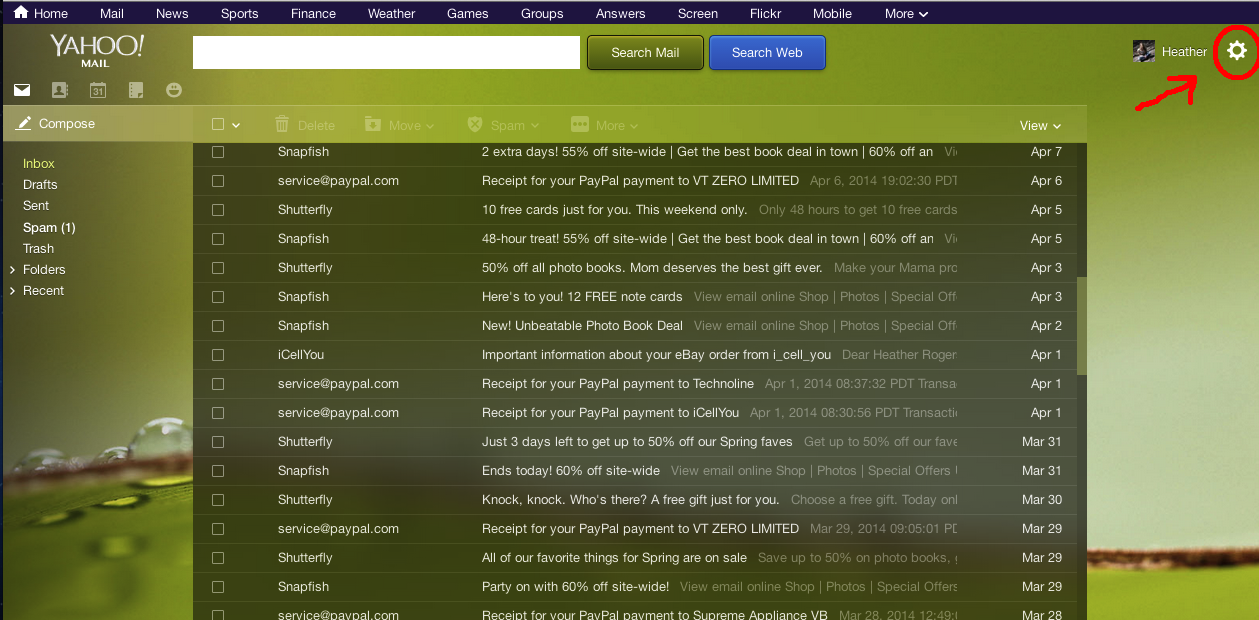Check the iCellYou eBay order email
This screenshot has width=1259, height=620.
pyautogui.click(x=218, y=355)
